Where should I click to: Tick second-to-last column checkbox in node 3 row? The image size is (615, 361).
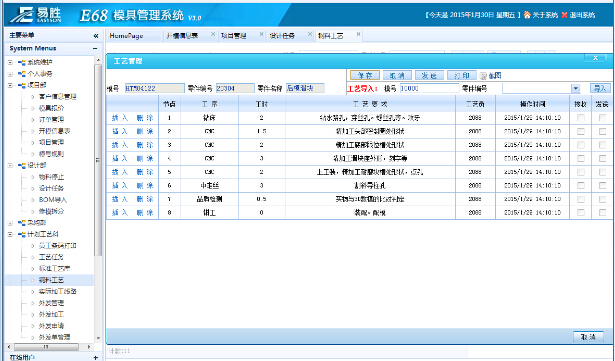tap(581, 145)
